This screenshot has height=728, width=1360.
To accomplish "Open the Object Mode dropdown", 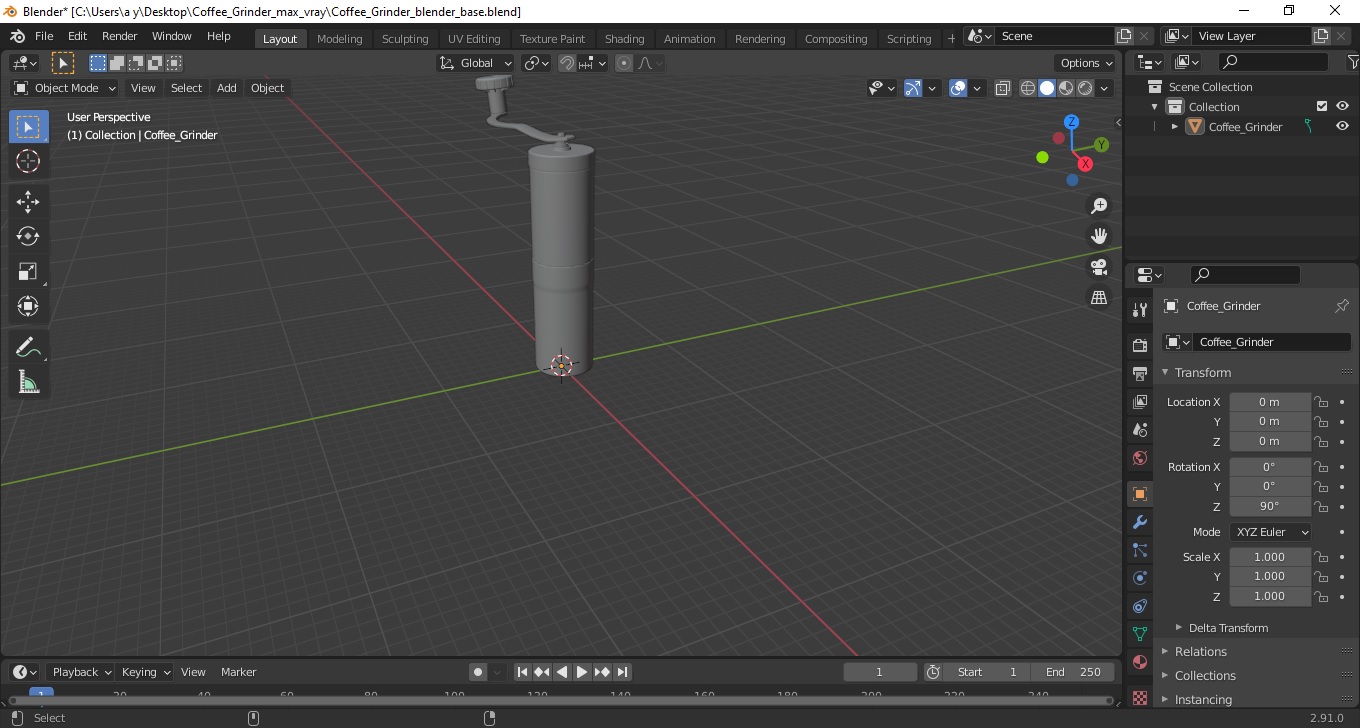I will [x=65, y=88].
